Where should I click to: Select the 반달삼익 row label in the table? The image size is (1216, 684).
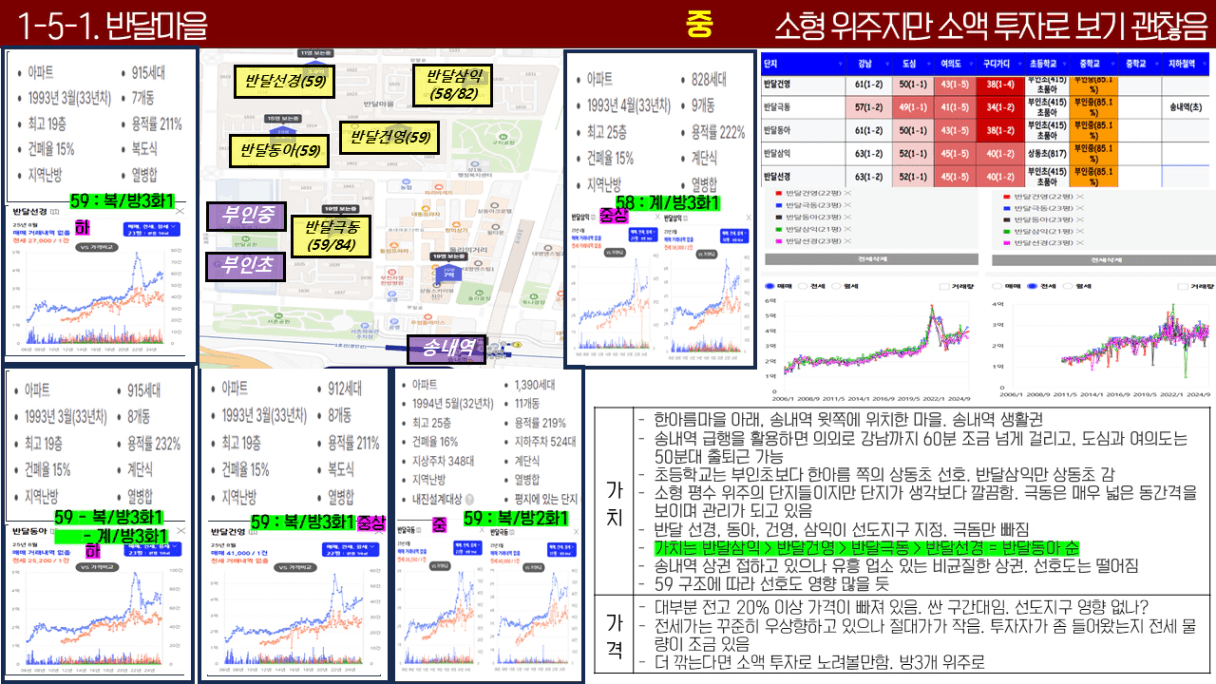click(x=777, y=154)
